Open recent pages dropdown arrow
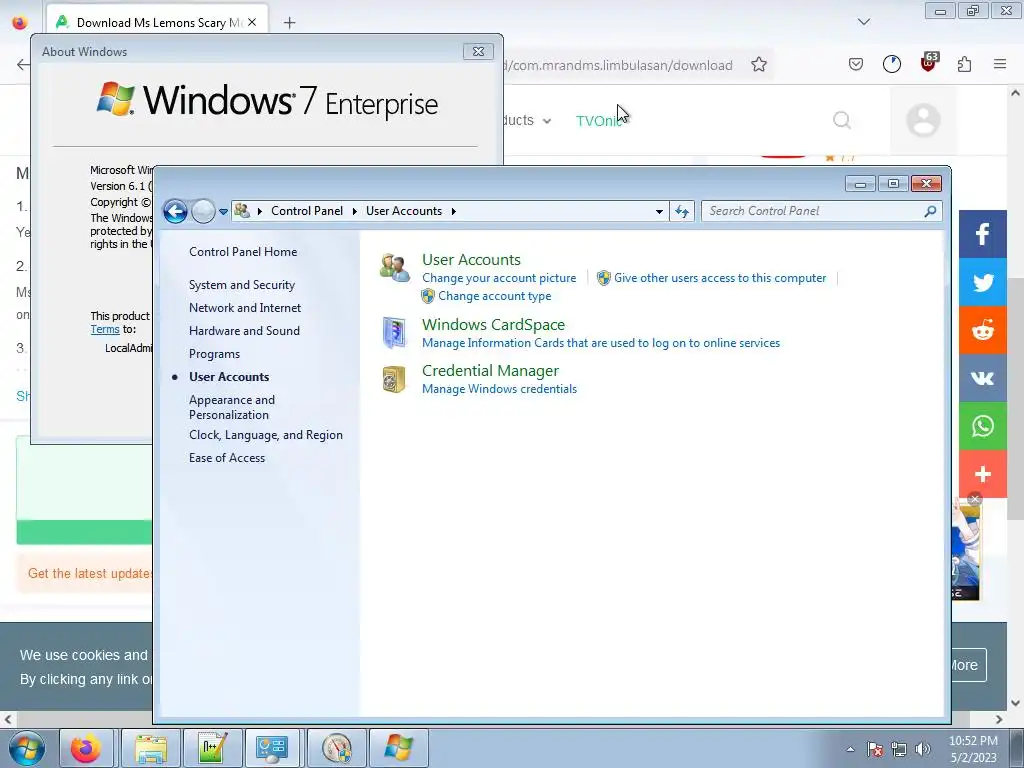The width and height of the screenshot is (1024, 768). tap(223, 212)
